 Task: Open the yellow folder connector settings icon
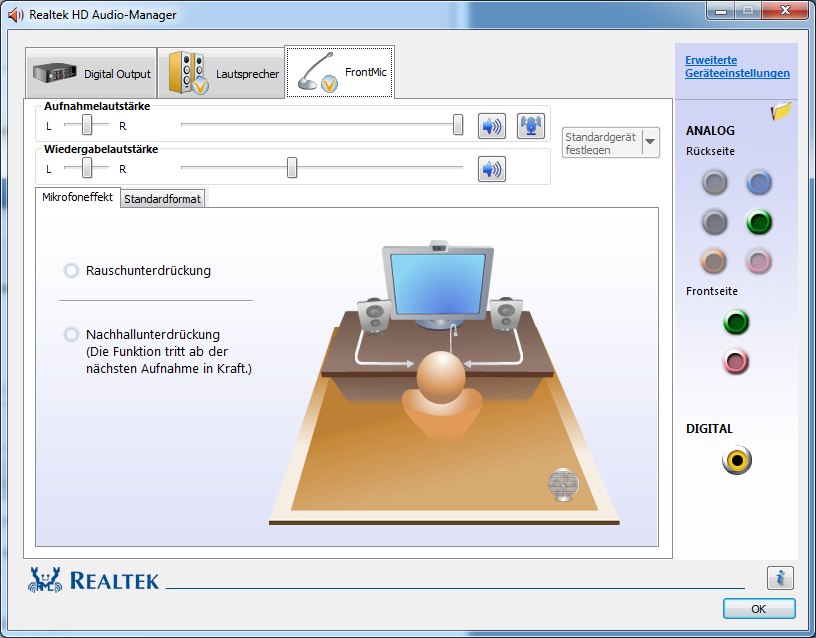[781, 110]
